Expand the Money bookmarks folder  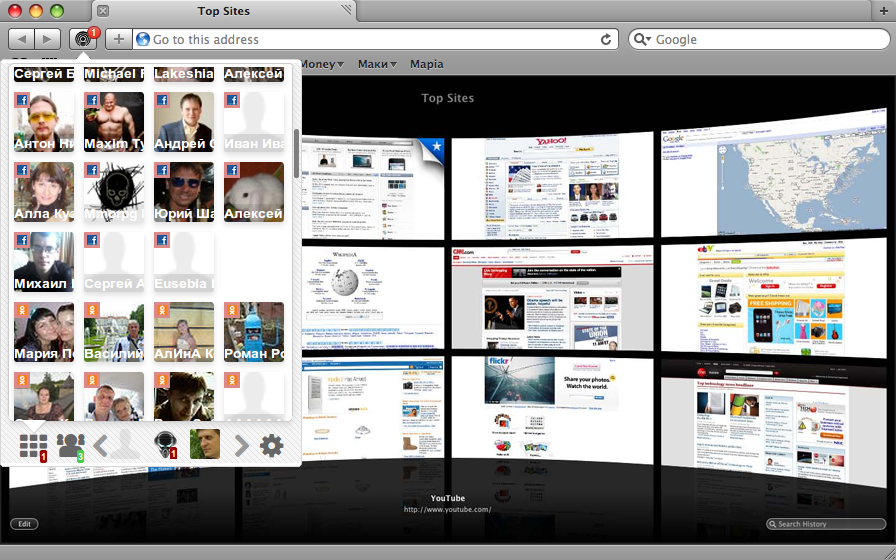tap(322, 64)
